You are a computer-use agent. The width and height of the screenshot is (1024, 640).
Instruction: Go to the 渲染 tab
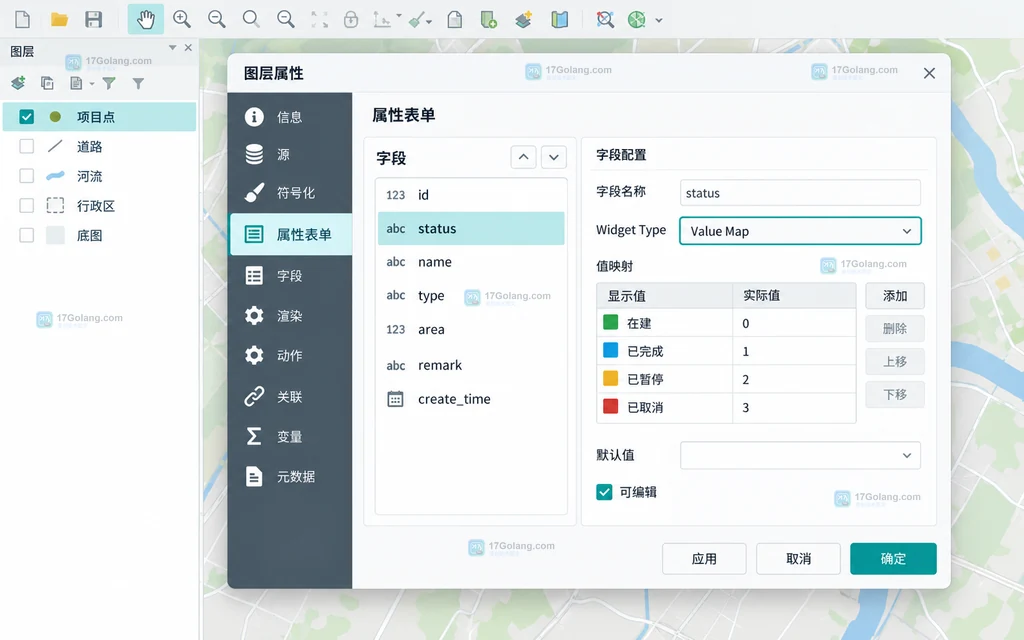[x=290, y=316]
